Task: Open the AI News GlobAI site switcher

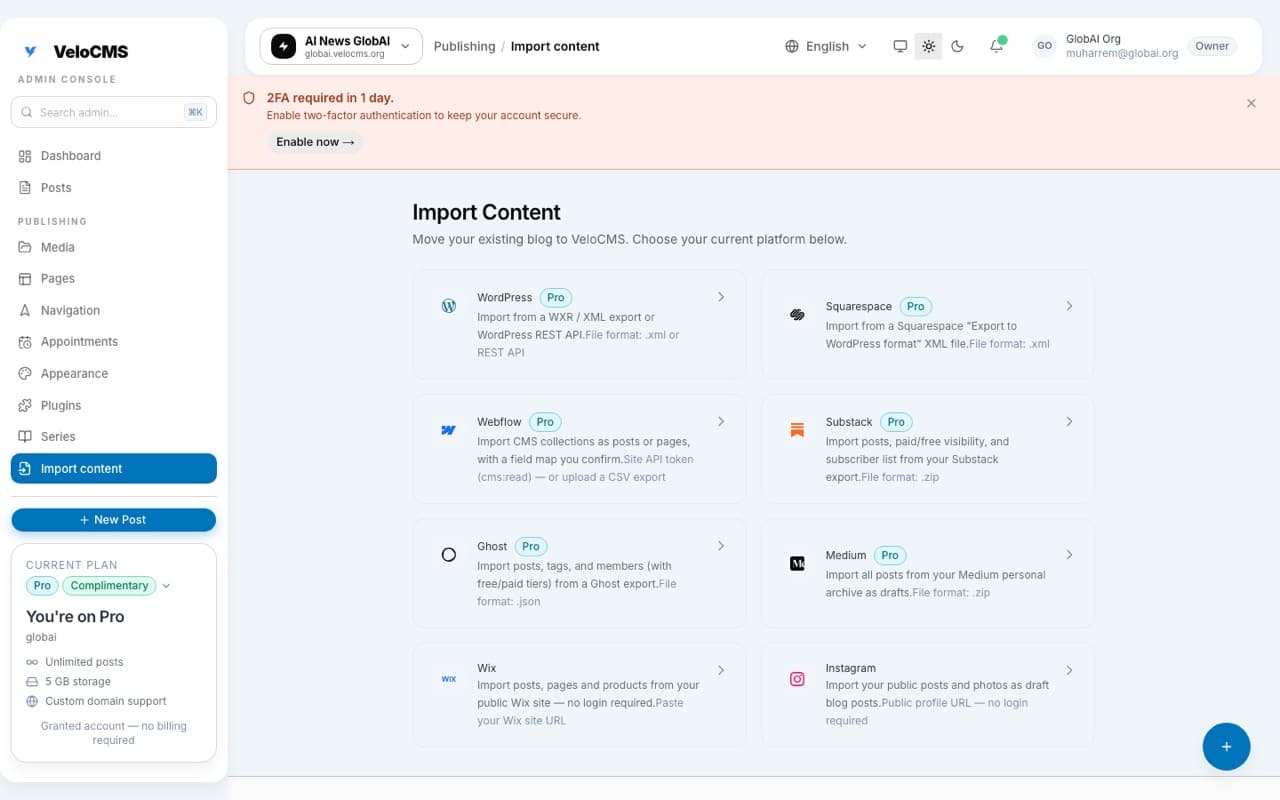Action: pyautogui.click(x=341, y=46)
